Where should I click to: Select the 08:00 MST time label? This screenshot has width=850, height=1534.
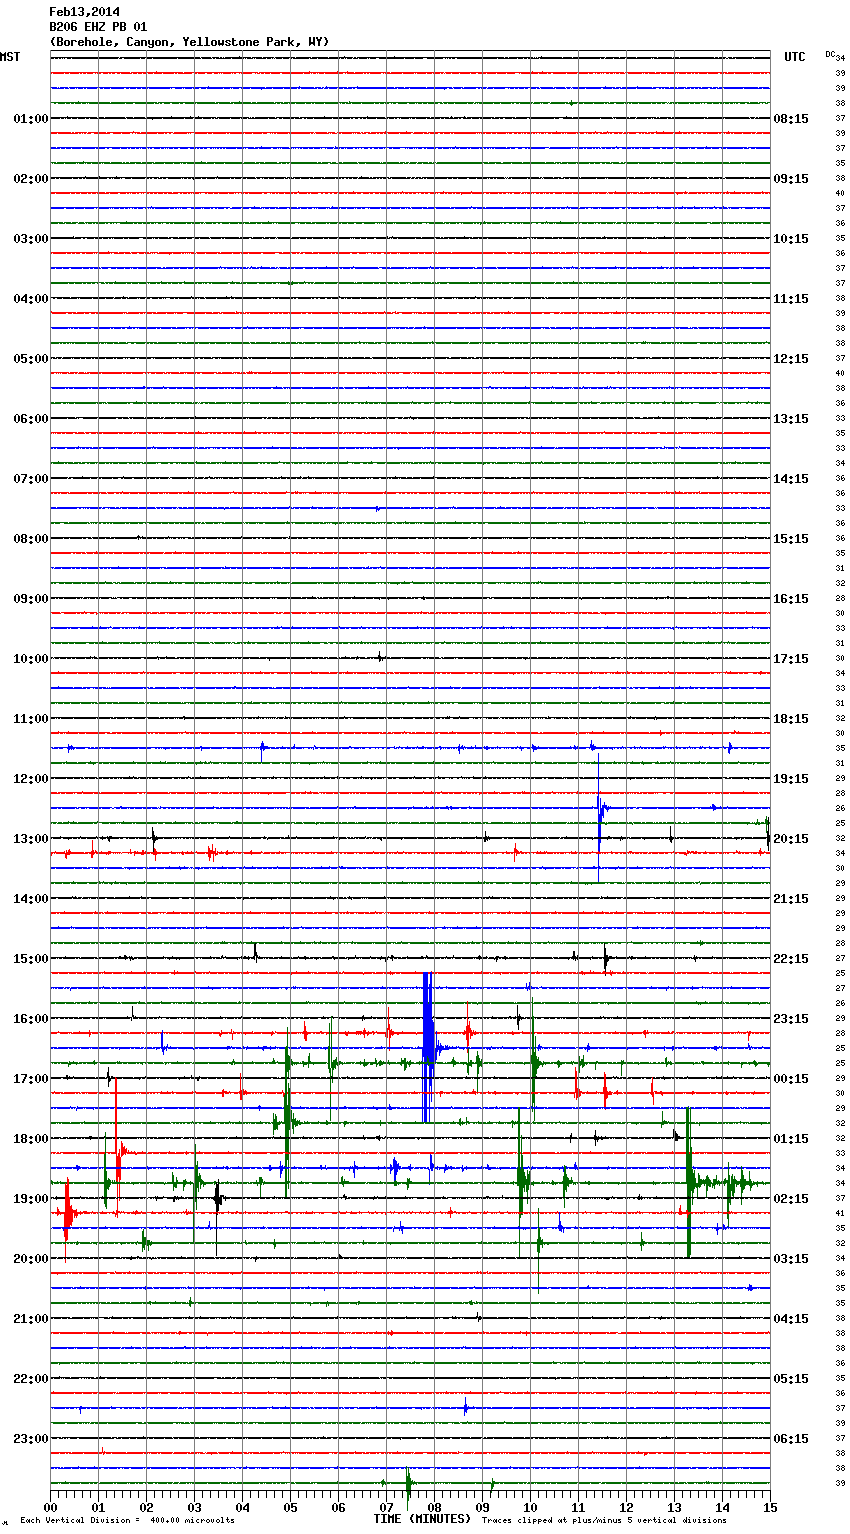point(30,539)
